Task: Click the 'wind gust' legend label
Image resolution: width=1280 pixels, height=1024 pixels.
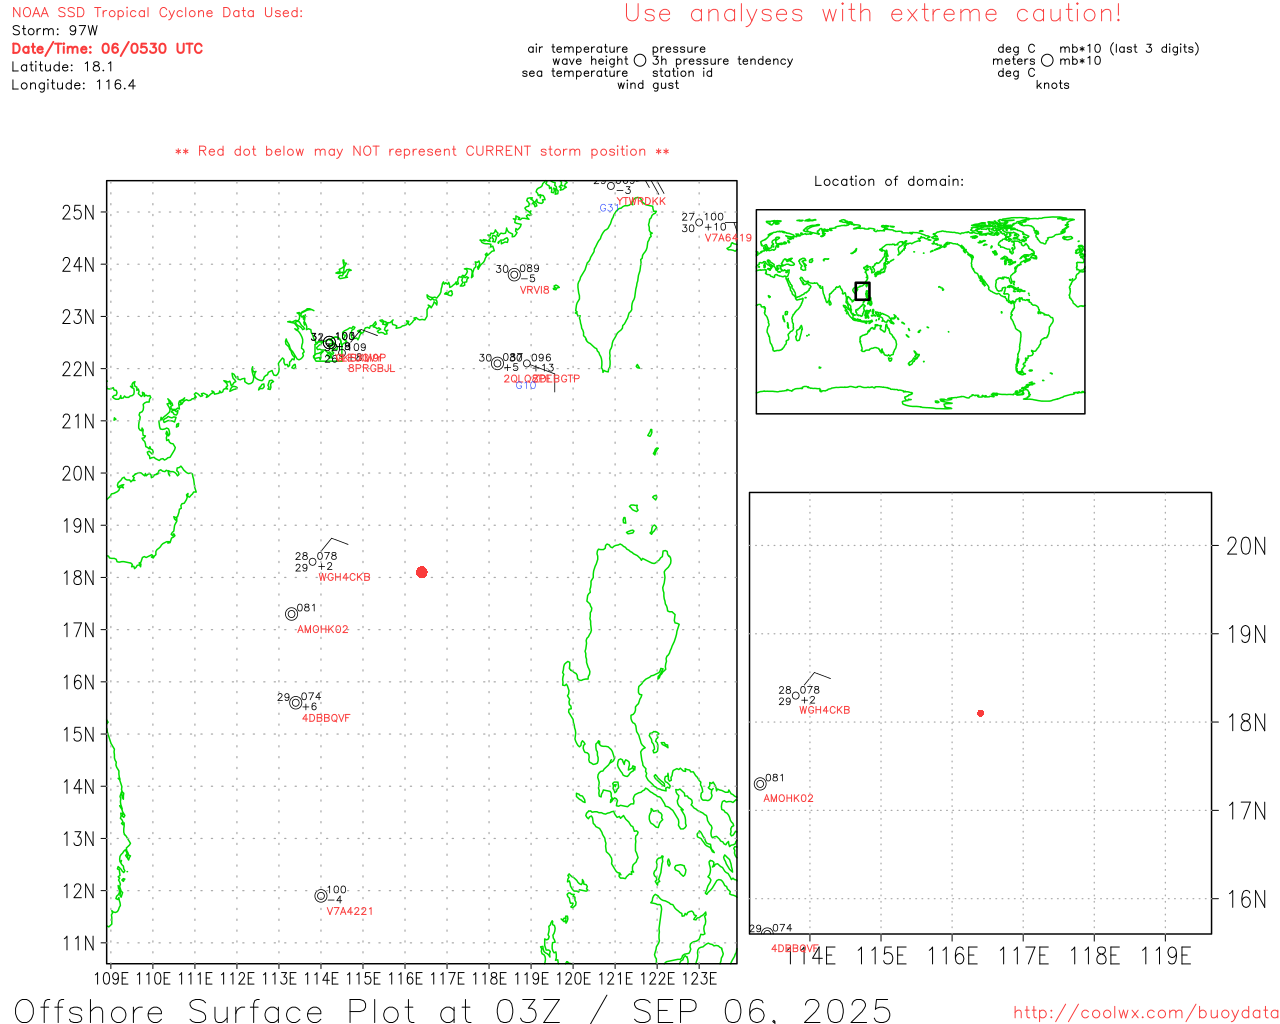Action: coord(648,85)
